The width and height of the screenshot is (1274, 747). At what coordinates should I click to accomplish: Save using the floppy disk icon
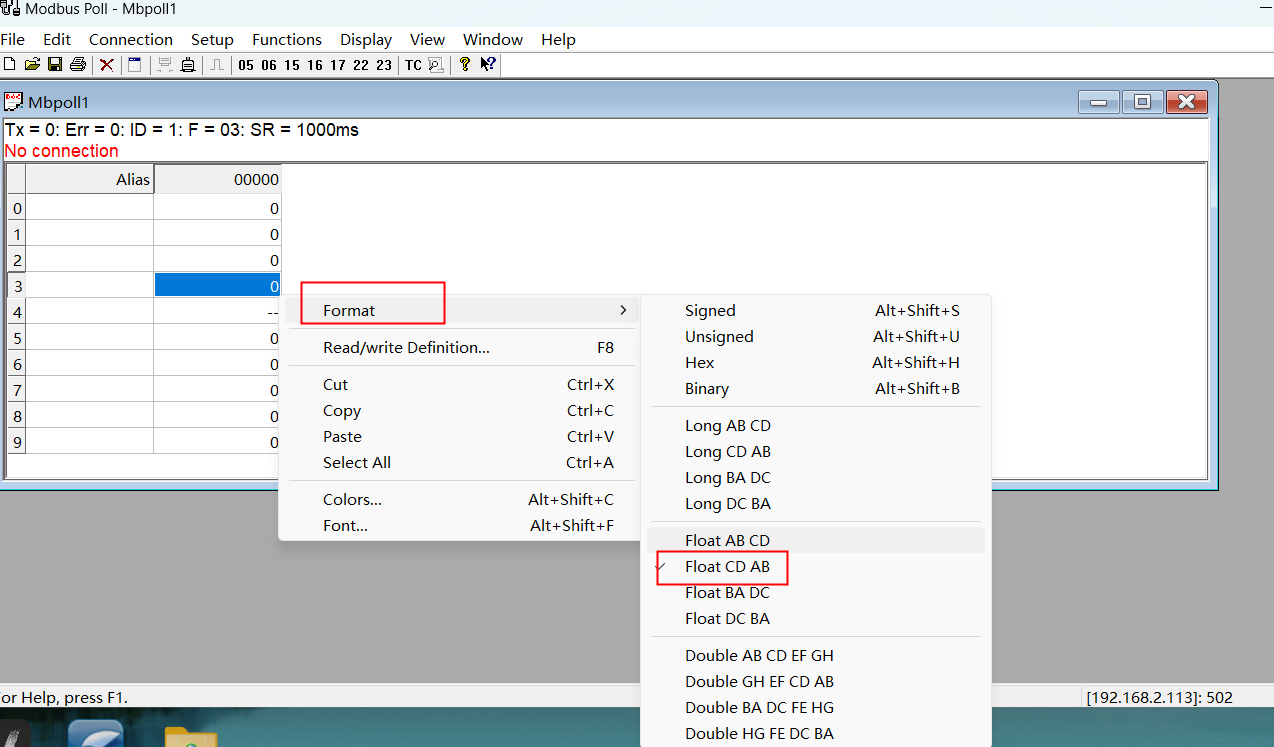pos(55,65)
